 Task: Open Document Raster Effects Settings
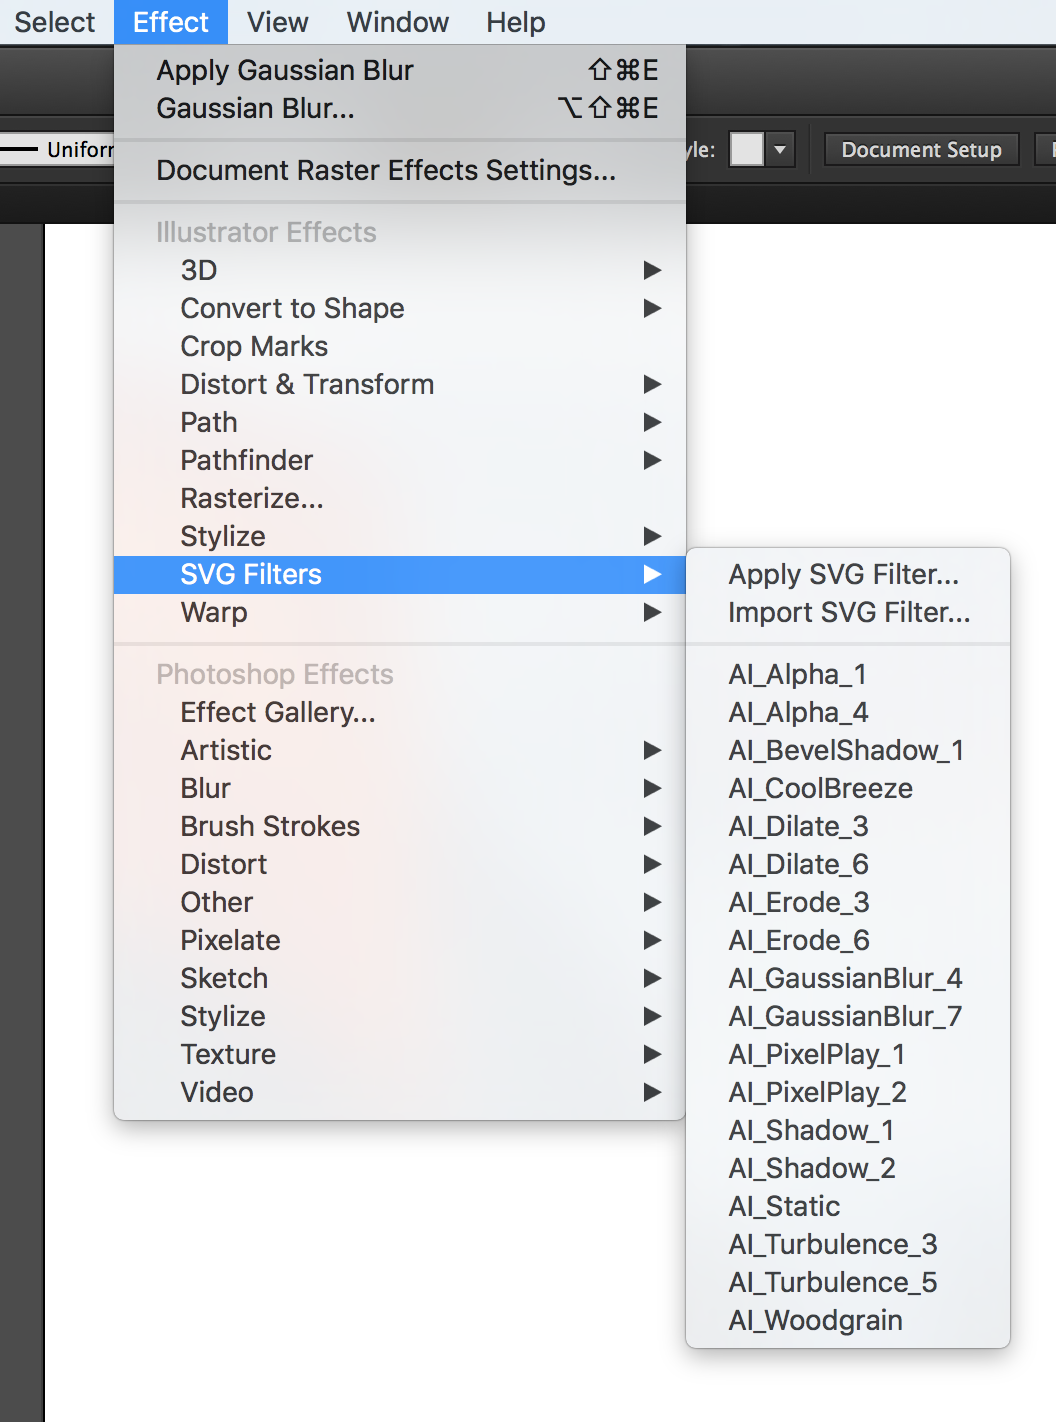(x=385, y=170)
